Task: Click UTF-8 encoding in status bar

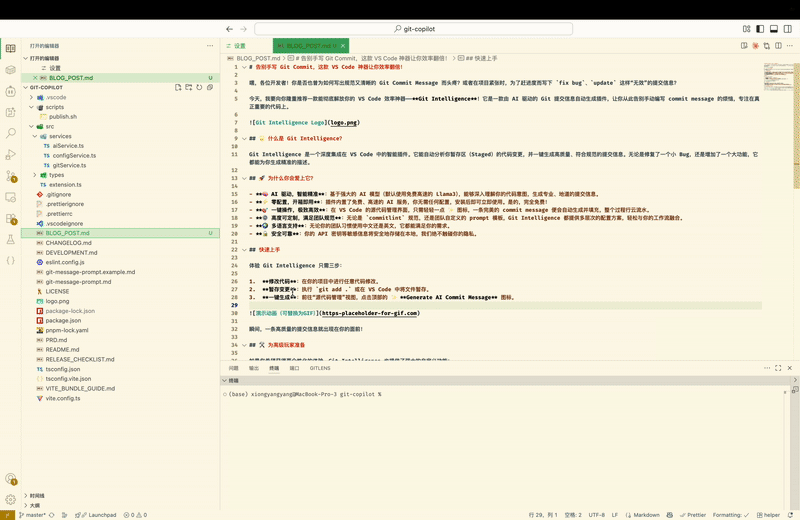Action: [596, 515]
